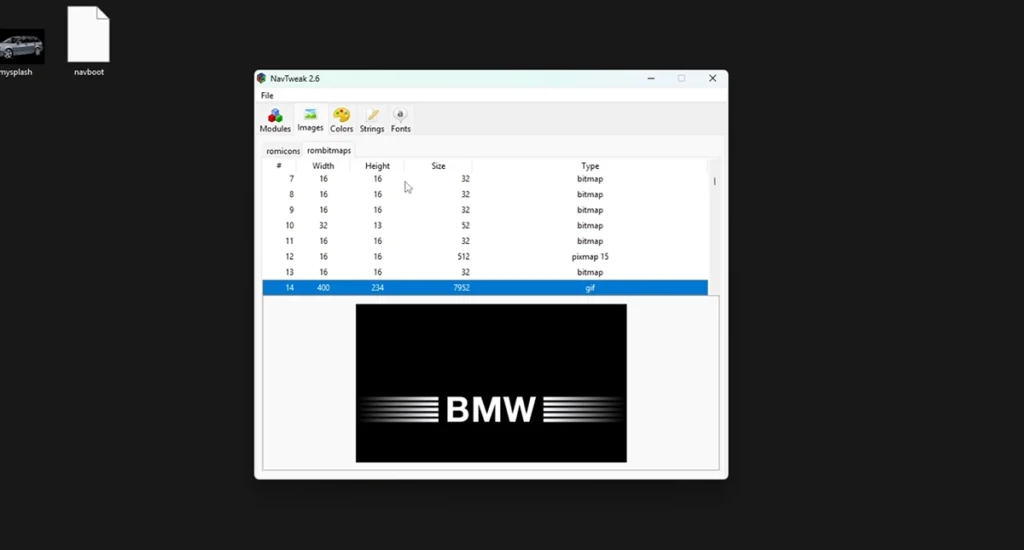This screenshot has height=550, width=1024.
Task: Click the NavTweak app icon in title bar
Action: [x=261, y=78]
